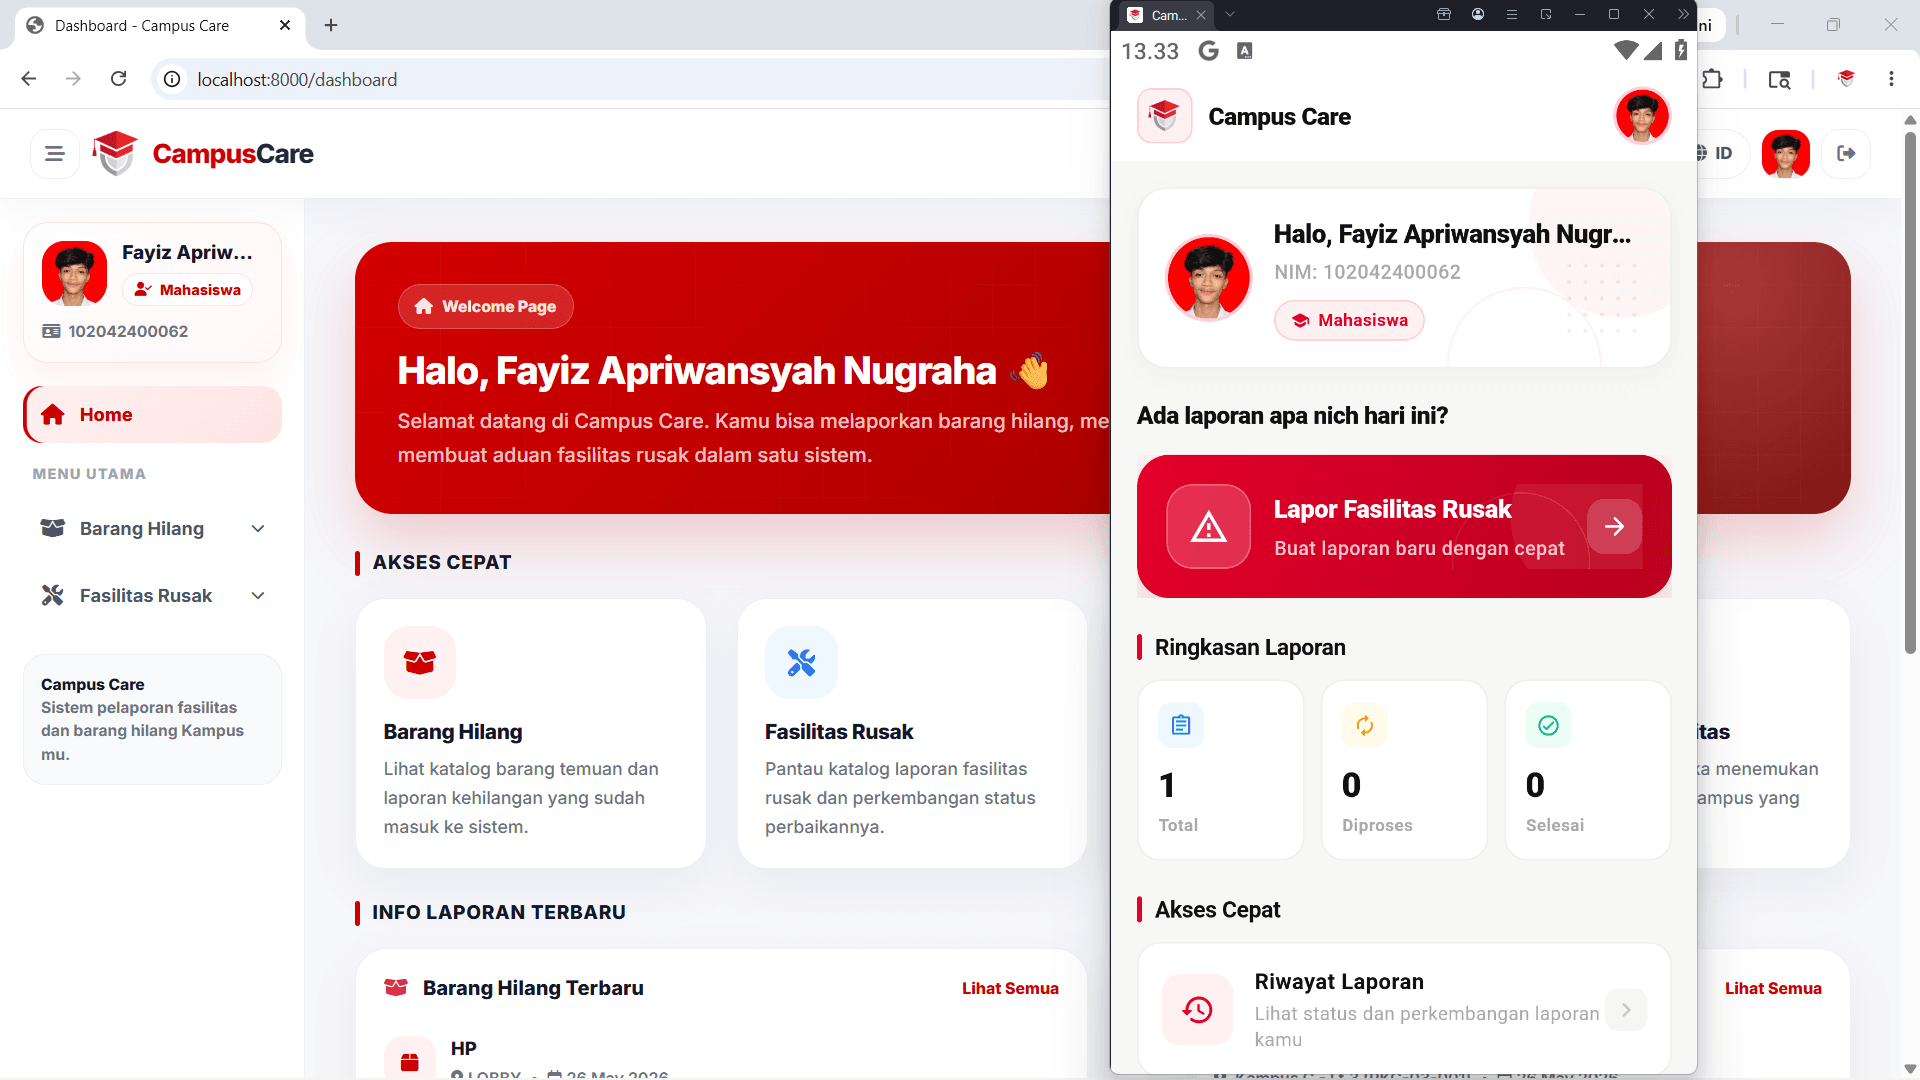The height and width of the screenshot is (1080, 1920).
Task: Click the mobile signal strength icon in status bar
Action: pyautogui.click(x=1653, y=50)
